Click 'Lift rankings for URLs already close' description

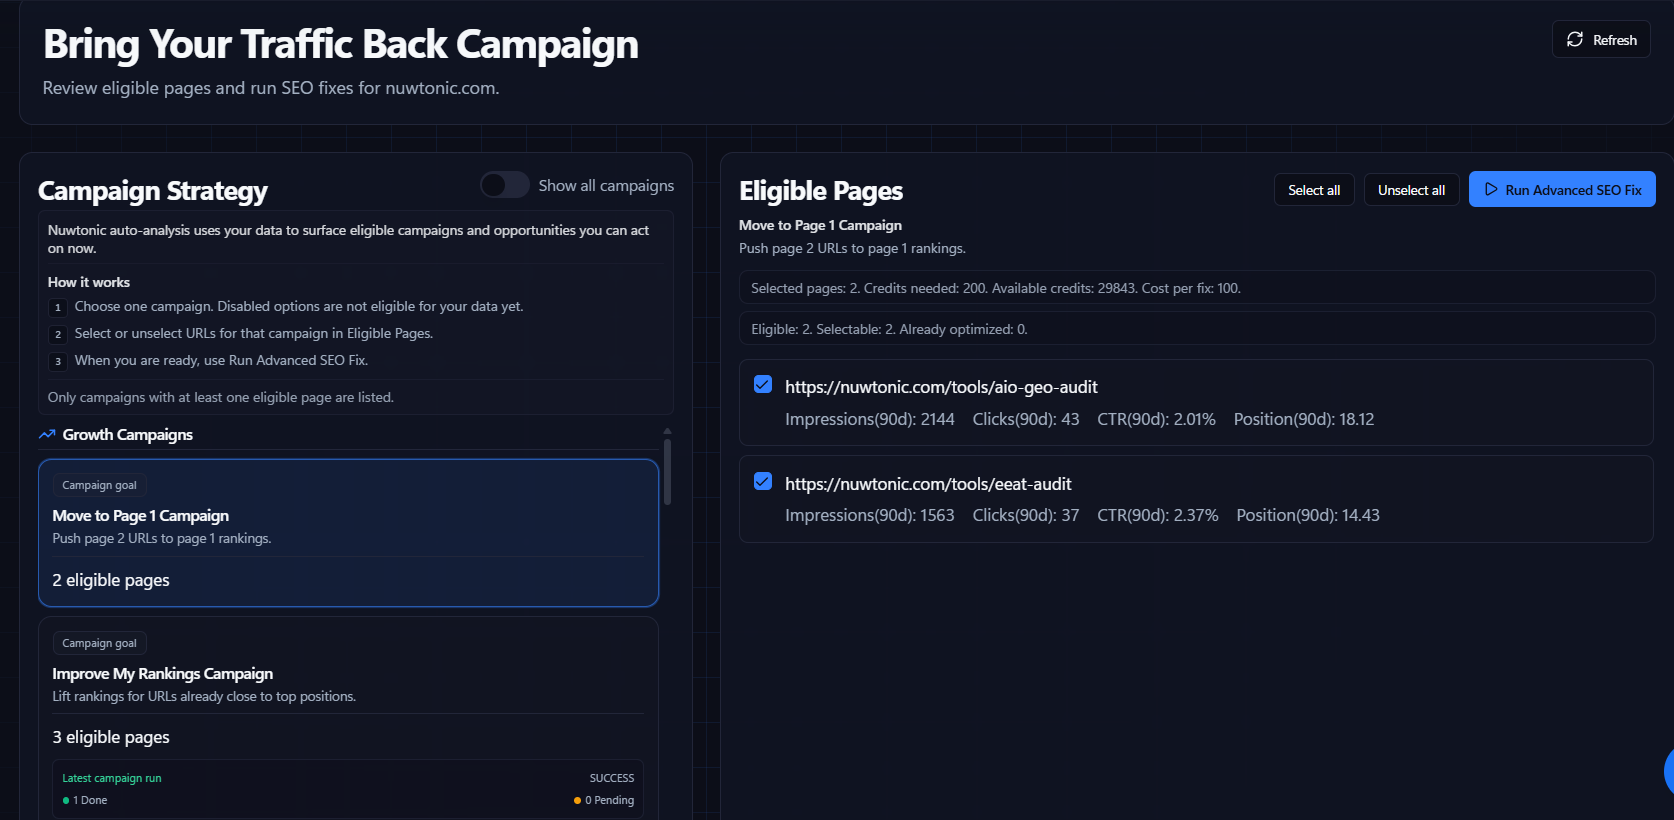point(204,696)
